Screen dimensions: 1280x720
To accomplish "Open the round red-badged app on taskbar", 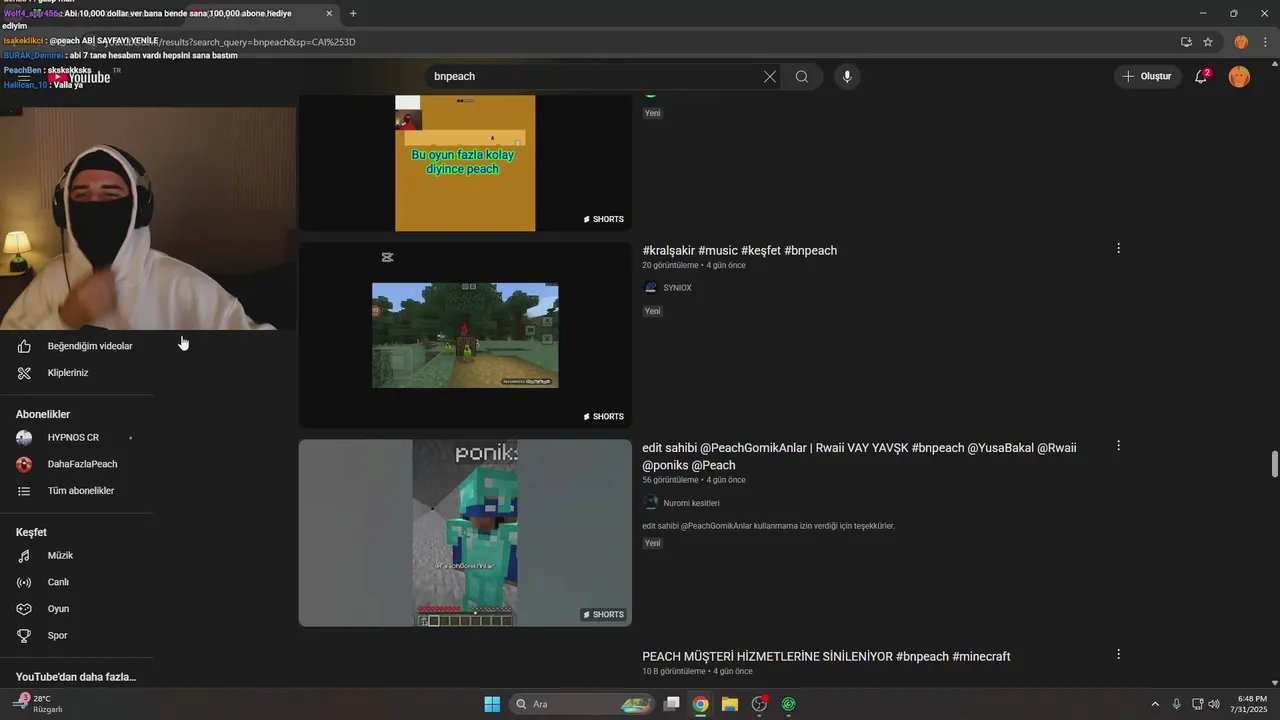I will coord(759,704).
